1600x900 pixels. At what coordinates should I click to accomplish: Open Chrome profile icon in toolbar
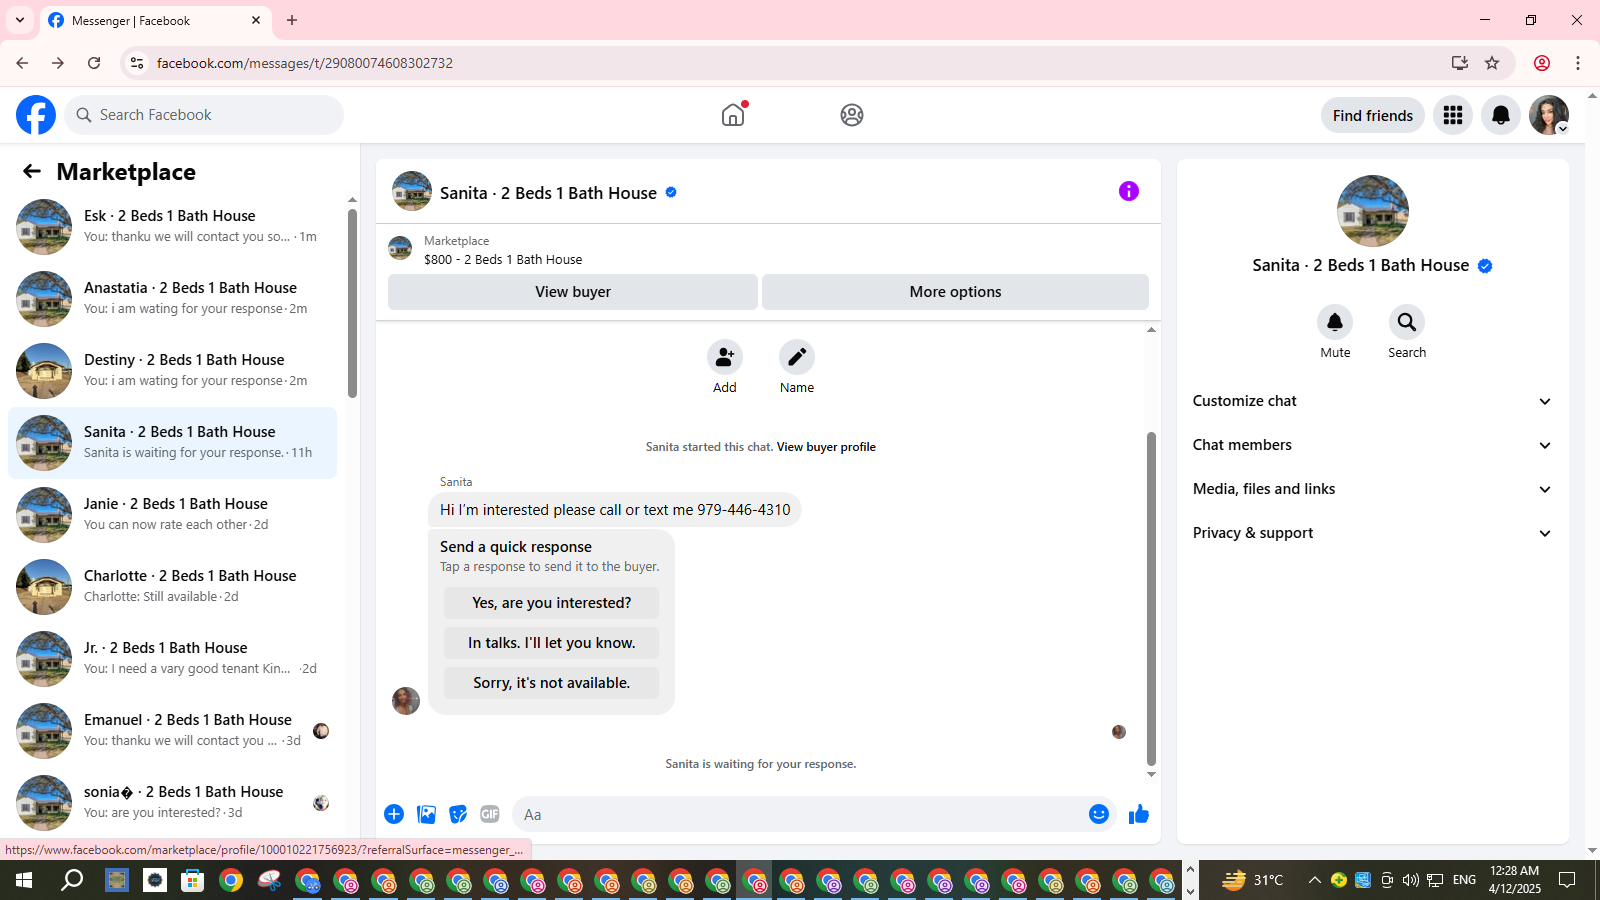click(1542, 63)
